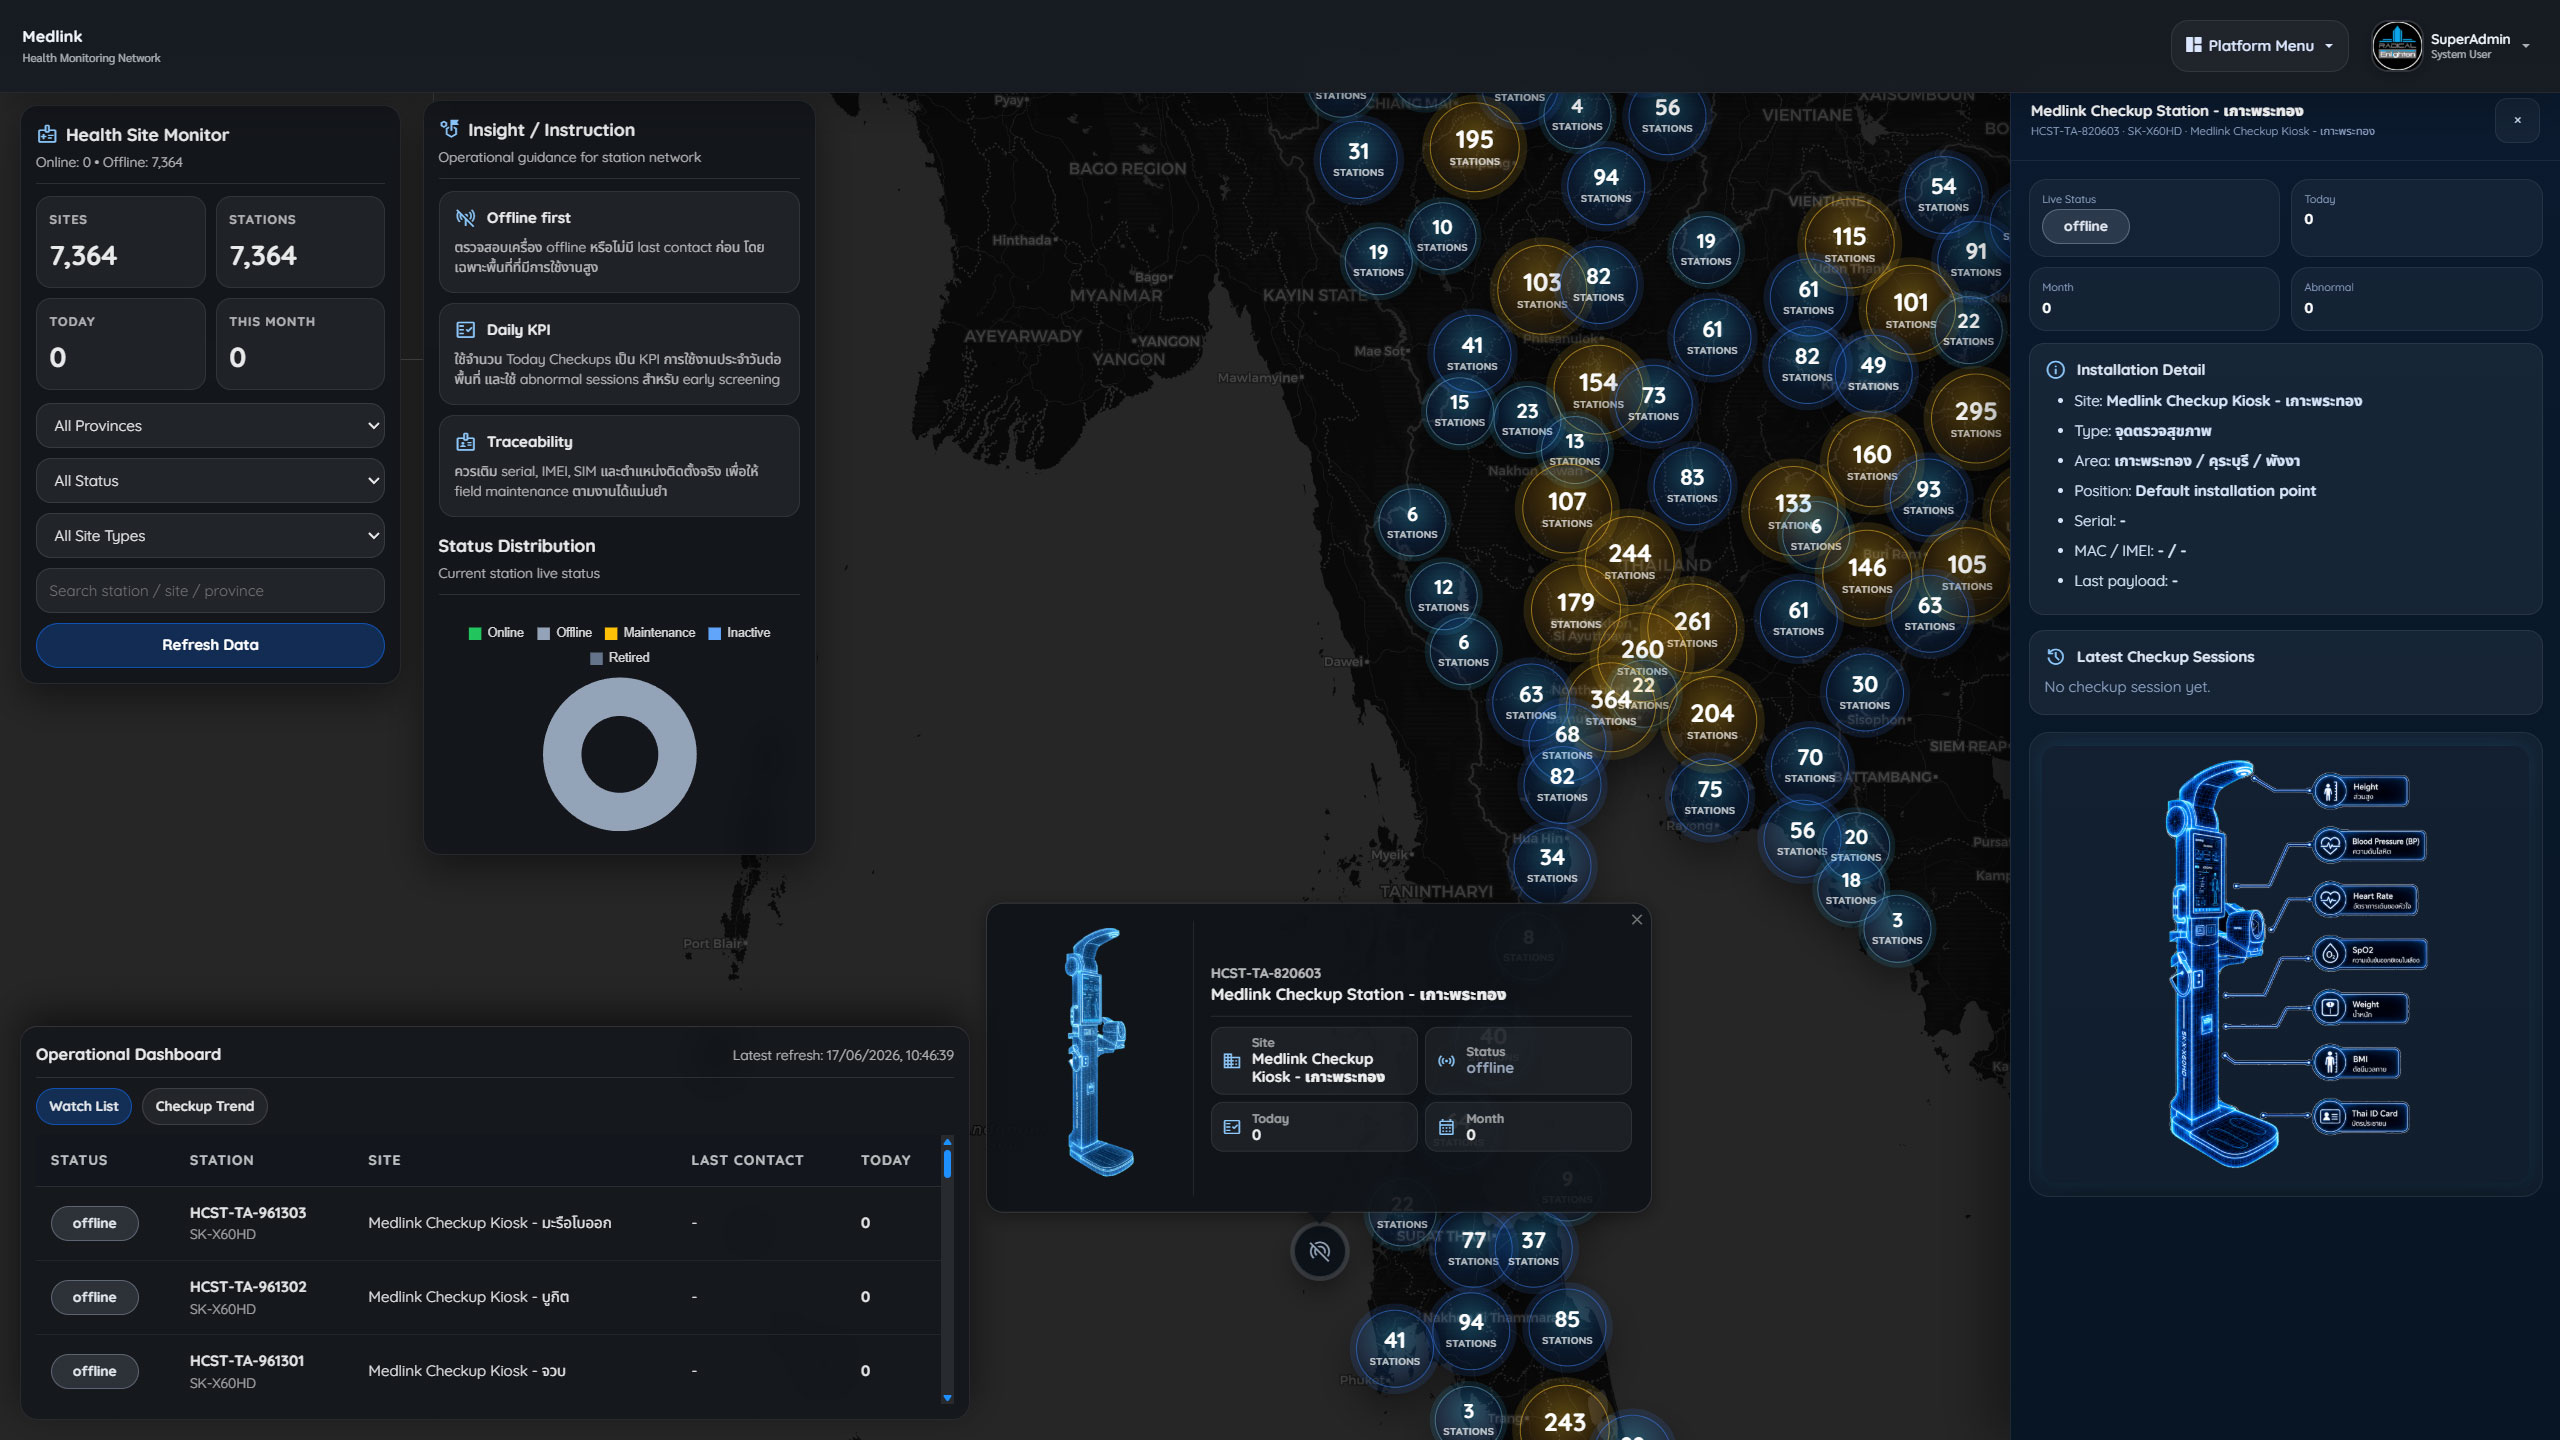Click the Daily KPI checklist icon

[x=465, y=330]
